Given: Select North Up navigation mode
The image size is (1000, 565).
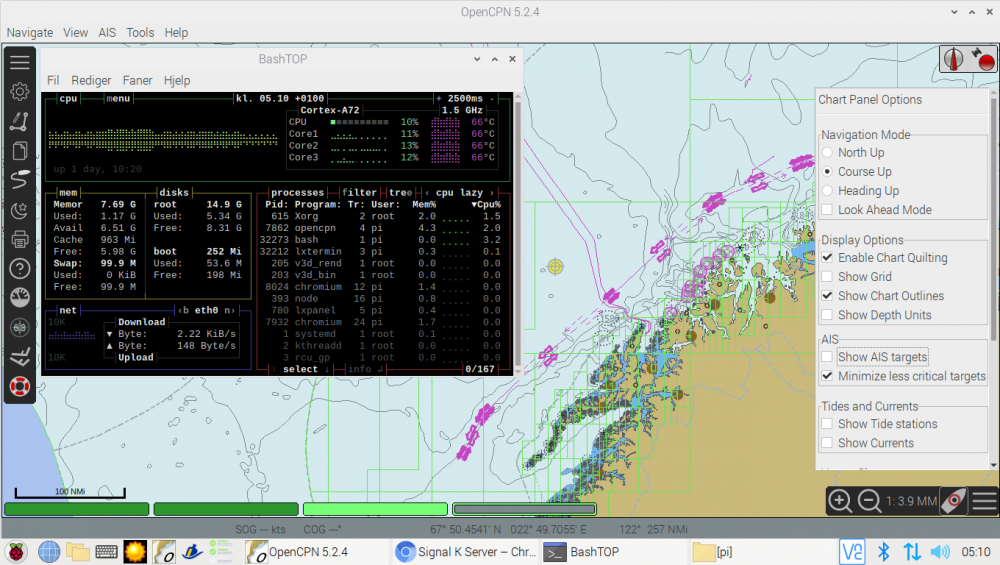Looking at the screenshot, I should [x=827, y=152].
